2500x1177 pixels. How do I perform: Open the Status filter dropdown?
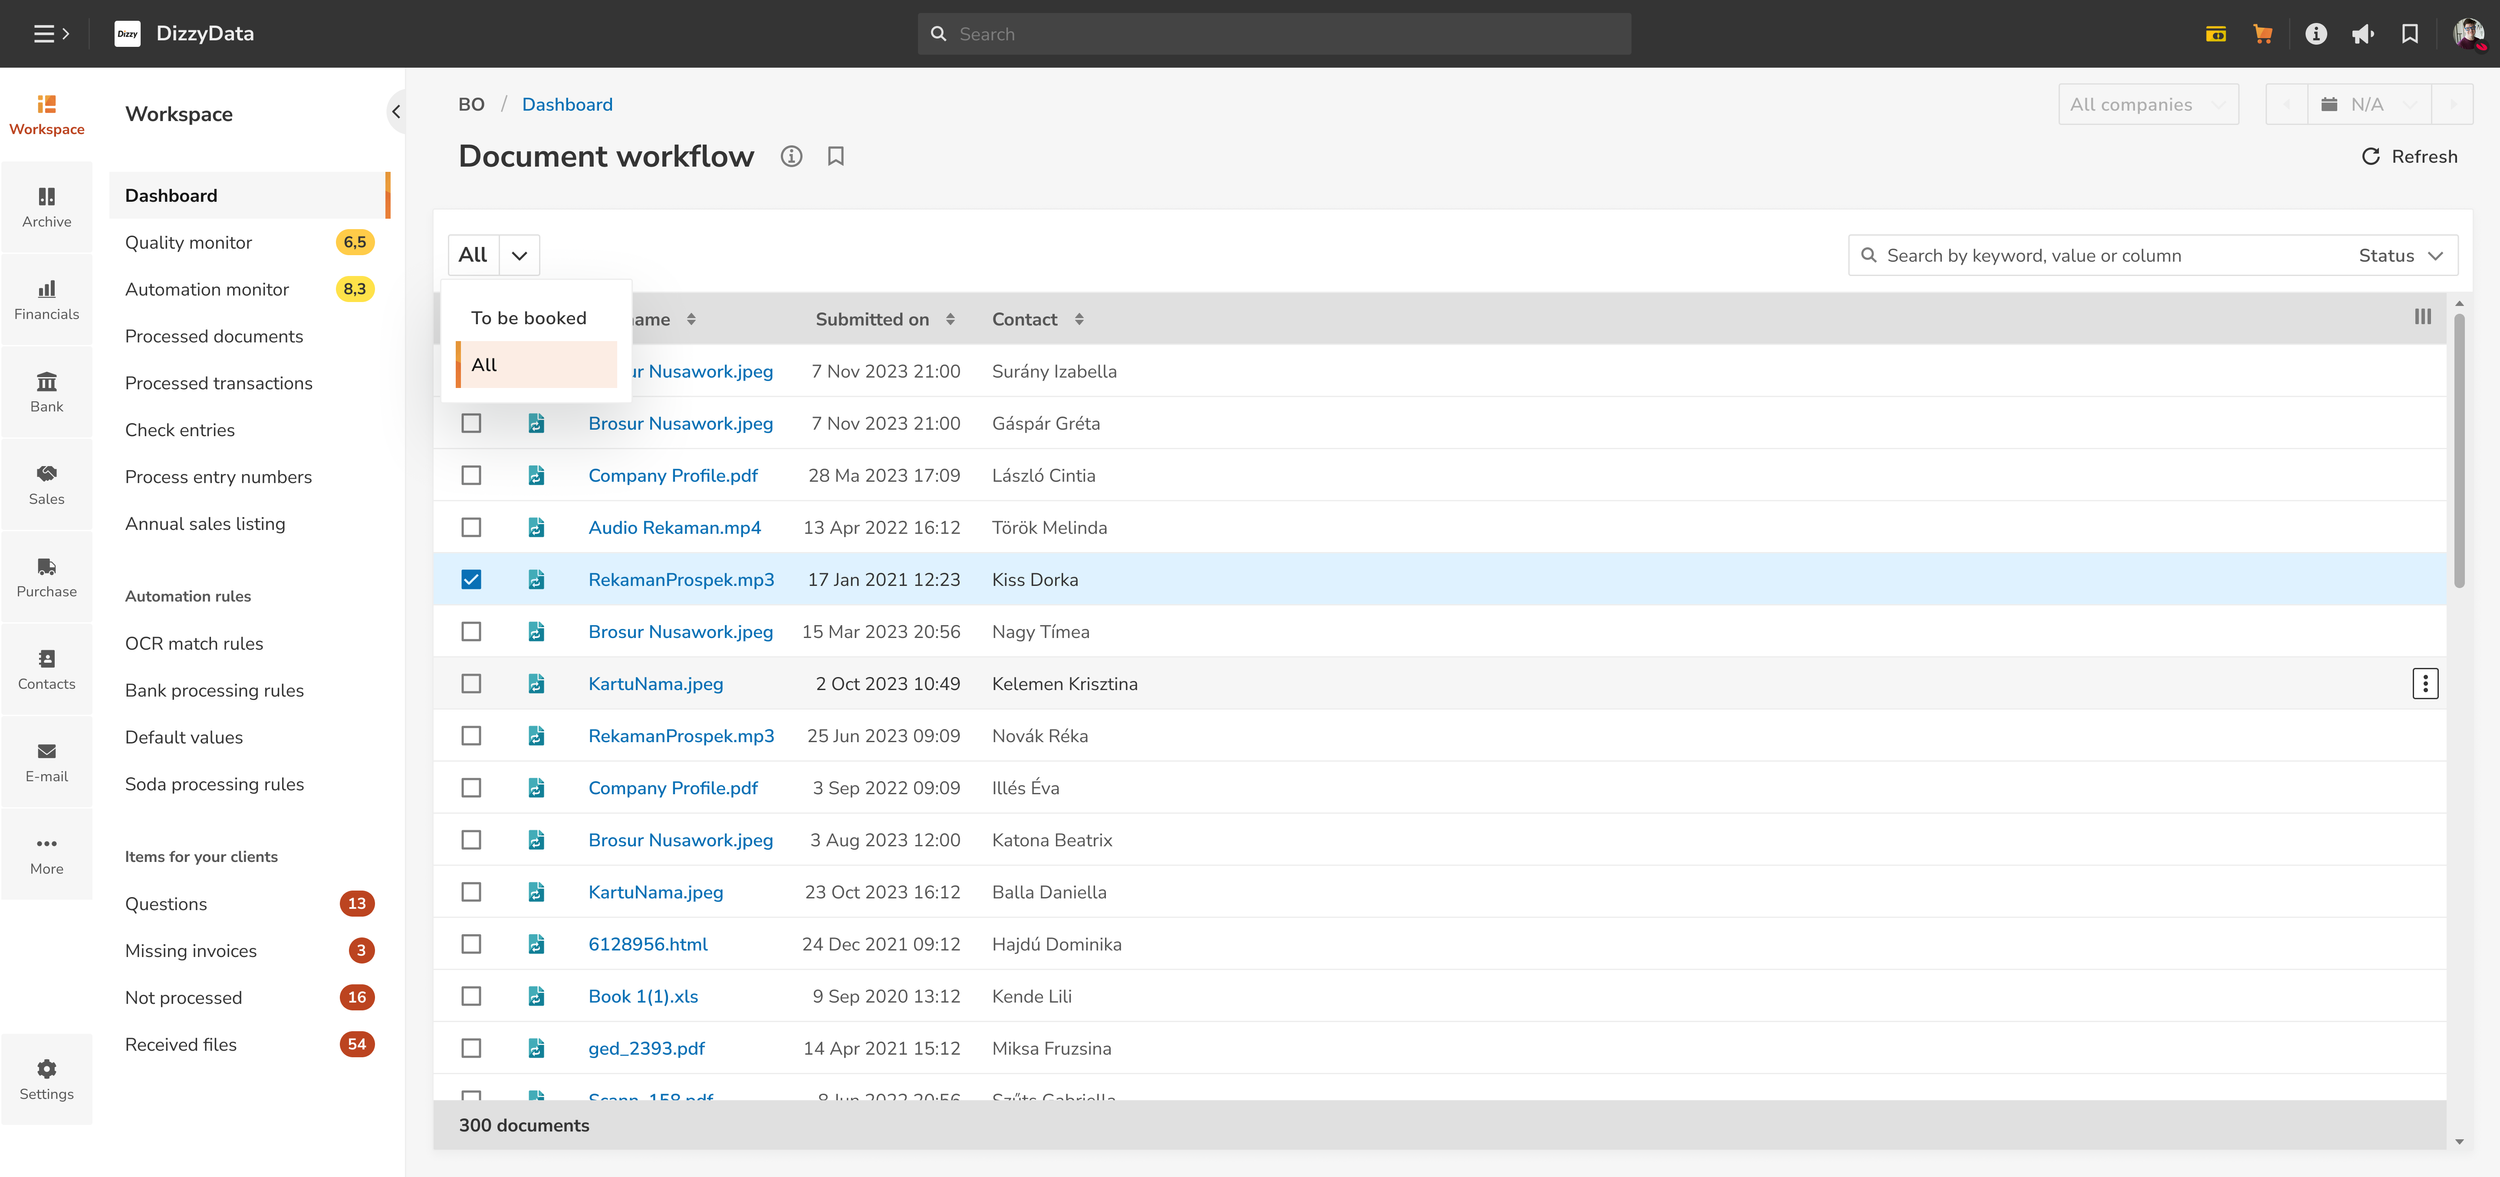tap(2400, 256)
